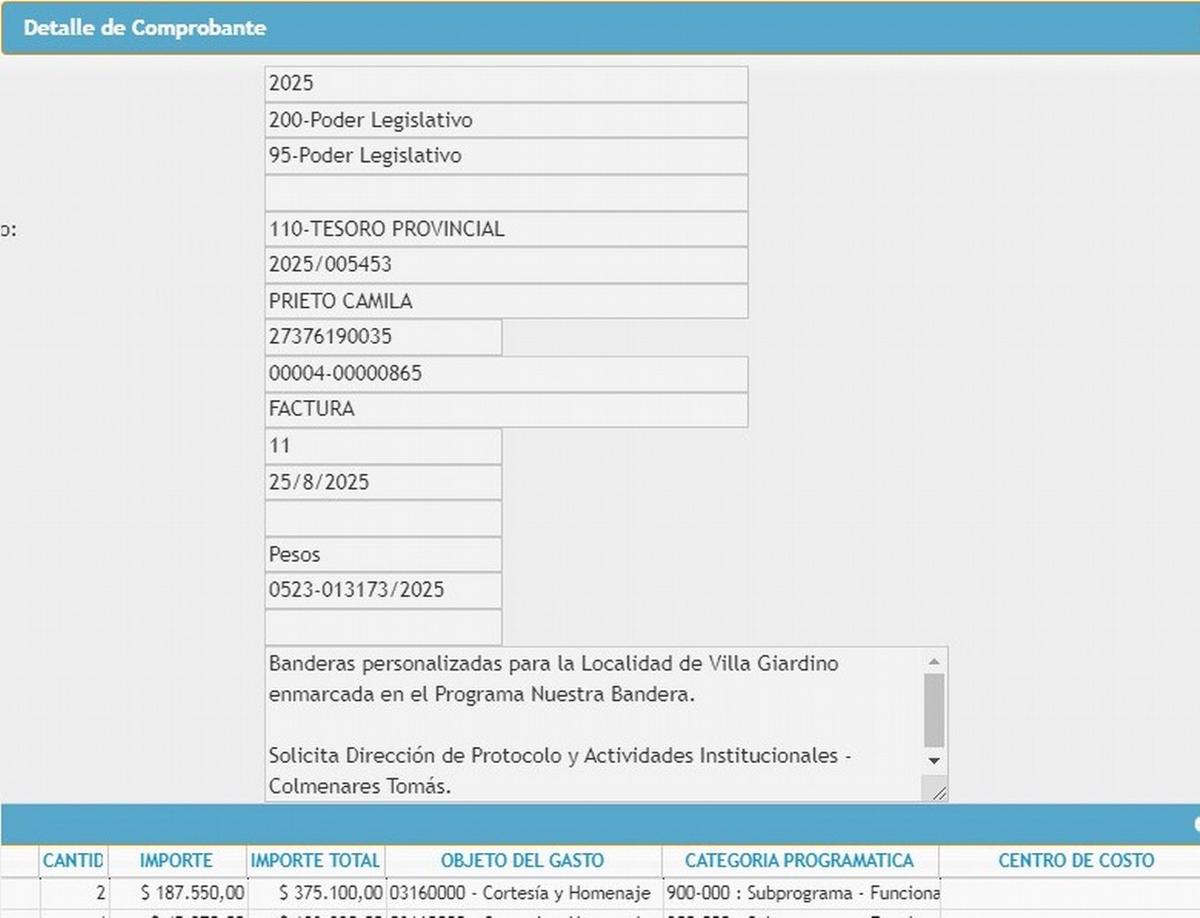Select the 200-Poder Legislativo field
This screenshot has height=918, width=1200.
[506, 120]
